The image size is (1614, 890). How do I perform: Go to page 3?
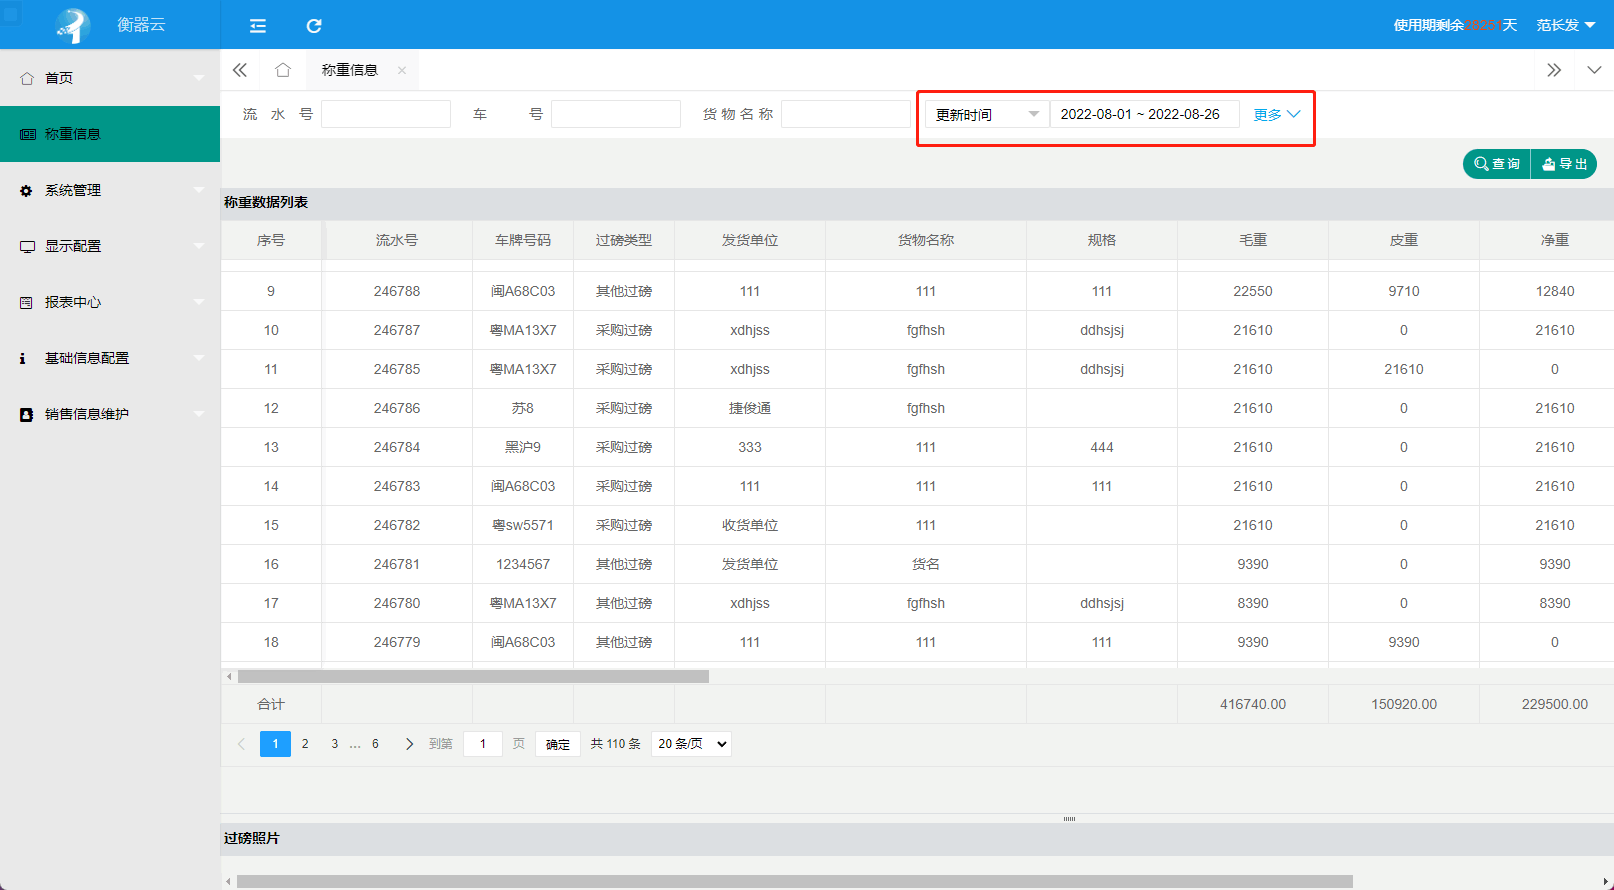[x=335, y=744]
